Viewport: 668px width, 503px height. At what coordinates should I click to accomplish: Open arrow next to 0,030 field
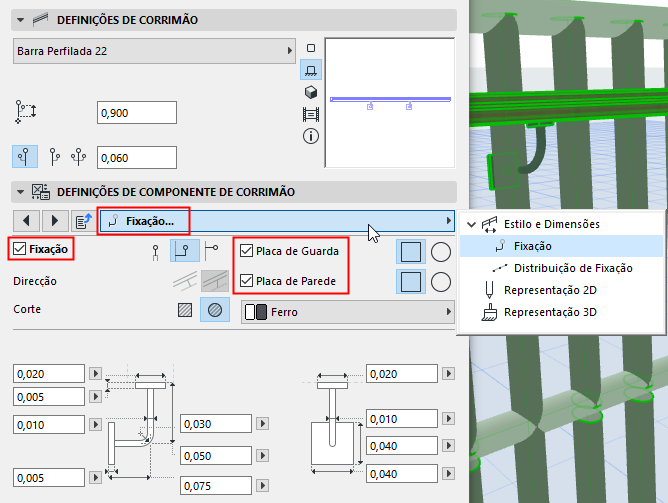262,424
